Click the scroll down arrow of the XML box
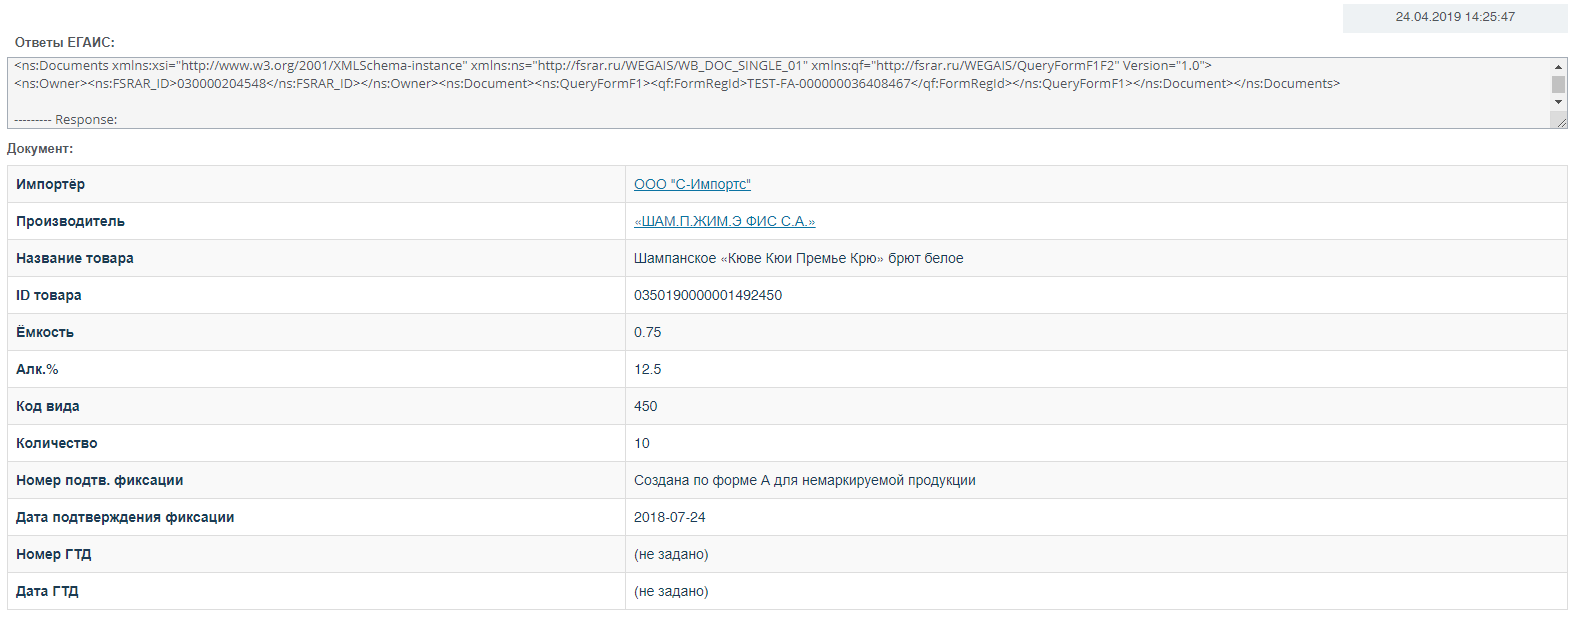 [x=1558, y=102]
